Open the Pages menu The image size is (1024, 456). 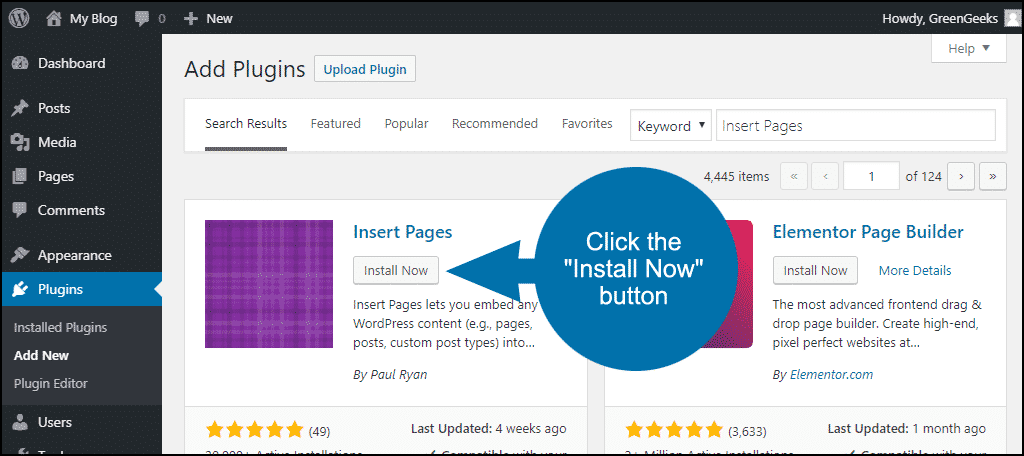56,176
